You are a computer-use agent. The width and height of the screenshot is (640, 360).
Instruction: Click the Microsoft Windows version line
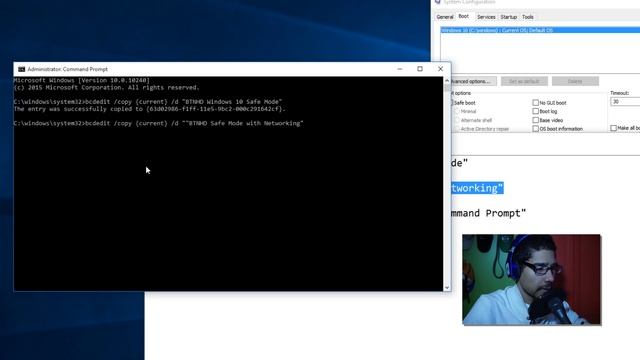[82, 80]
